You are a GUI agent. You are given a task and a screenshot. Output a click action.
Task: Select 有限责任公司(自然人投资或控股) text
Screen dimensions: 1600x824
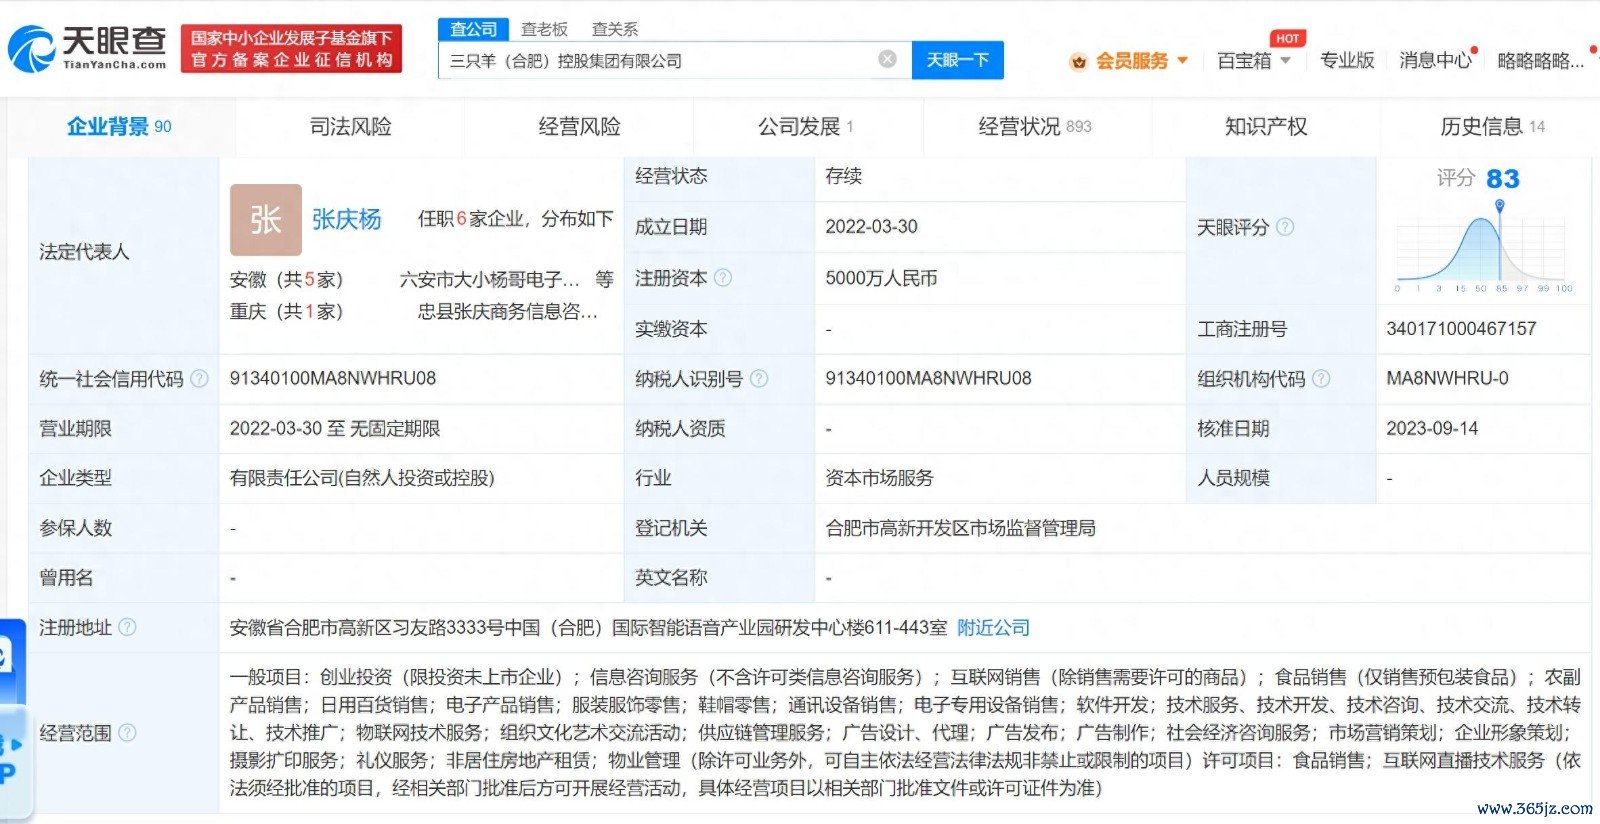(x=362, y=478)
